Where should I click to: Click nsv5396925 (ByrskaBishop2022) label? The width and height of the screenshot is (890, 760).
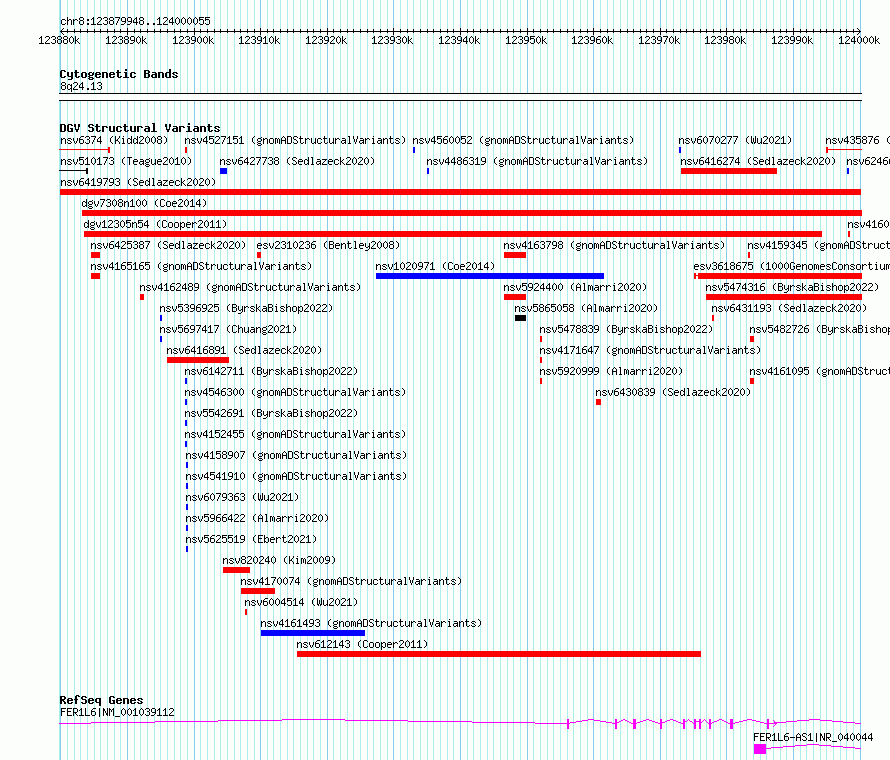click(x=246, y=308)
